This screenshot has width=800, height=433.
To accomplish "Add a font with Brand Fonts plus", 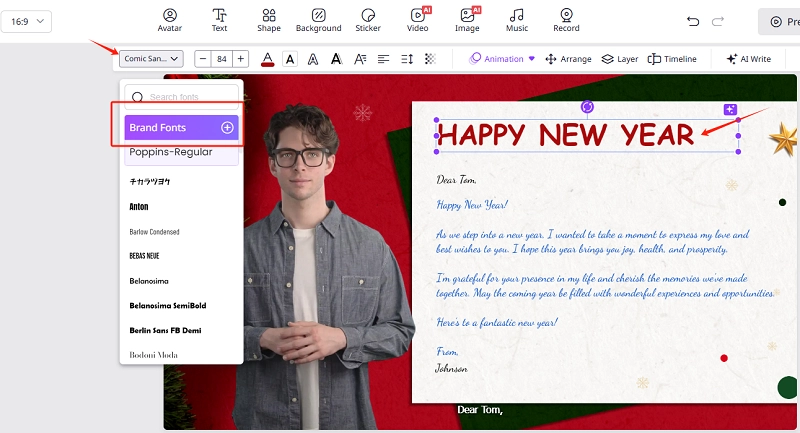I will 227,128.
